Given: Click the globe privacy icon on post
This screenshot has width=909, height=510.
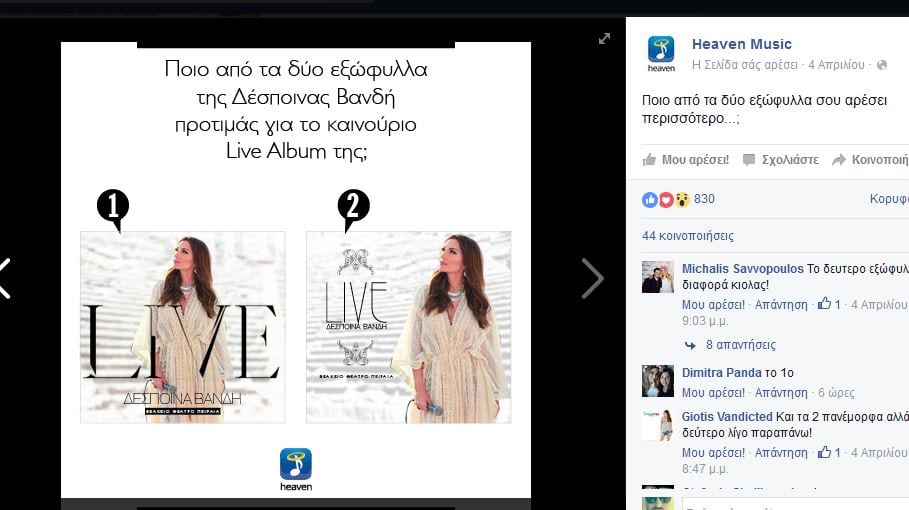Looking at the screenshot, I should tap(882, 65).
